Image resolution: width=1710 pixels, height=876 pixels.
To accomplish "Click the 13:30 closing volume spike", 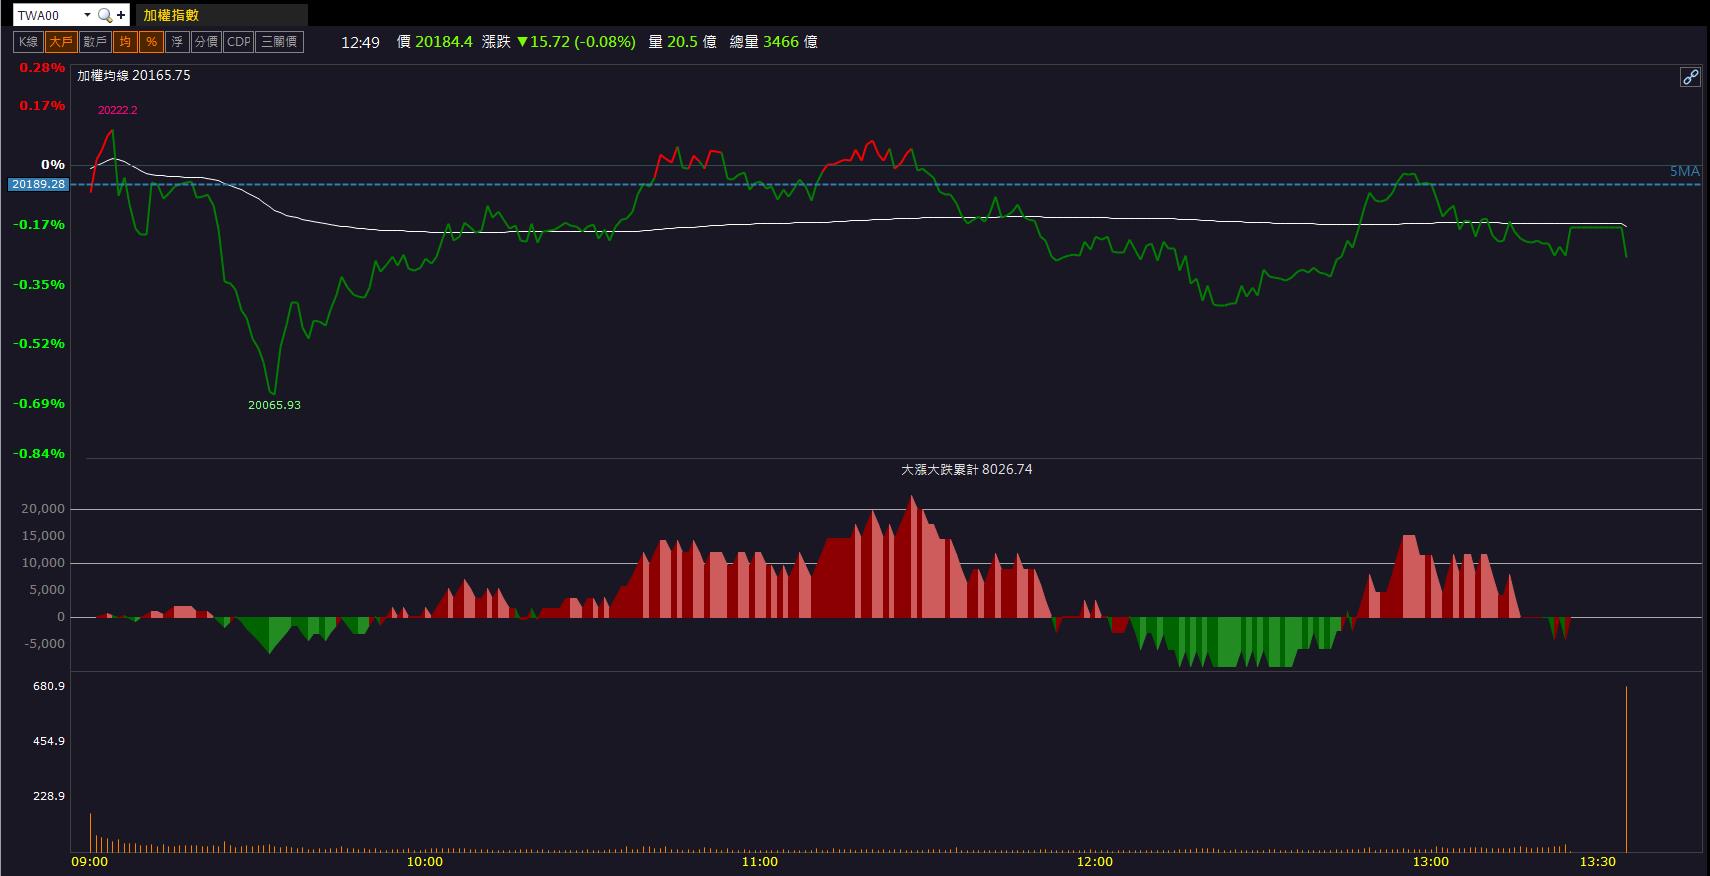I will 1626,768.
